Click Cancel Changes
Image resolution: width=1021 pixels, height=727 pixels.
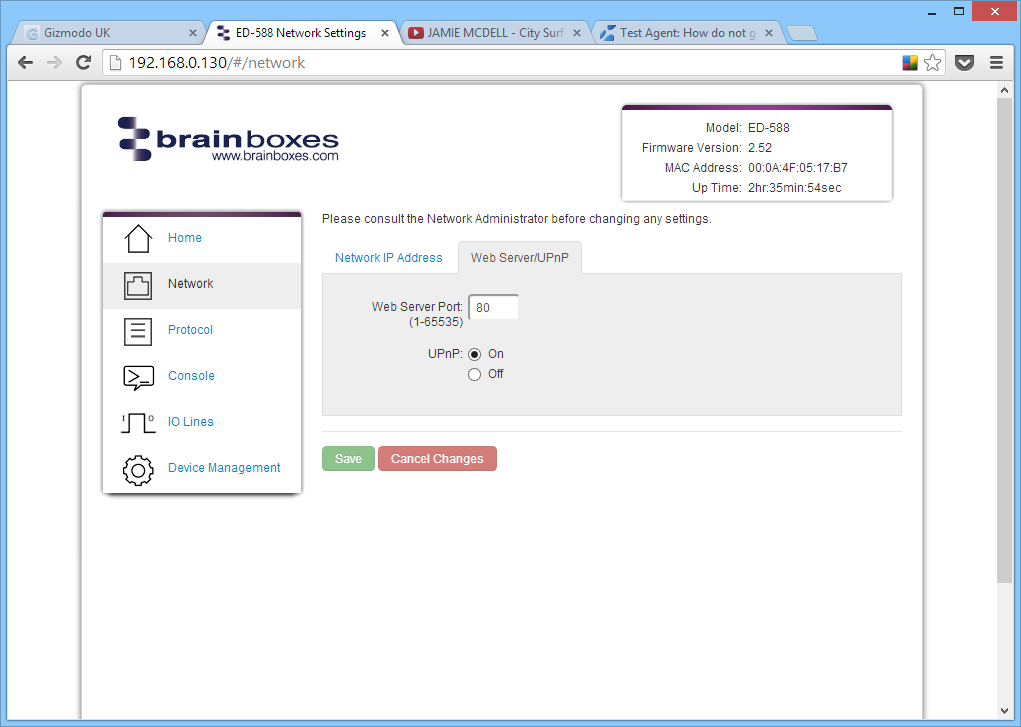437,458
